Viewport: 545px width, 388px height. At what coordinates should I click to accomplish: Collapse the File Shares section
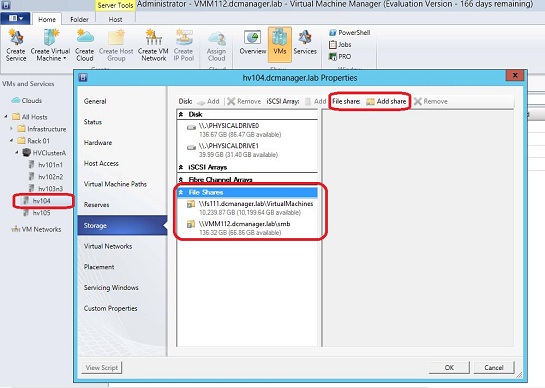(181, 192)
